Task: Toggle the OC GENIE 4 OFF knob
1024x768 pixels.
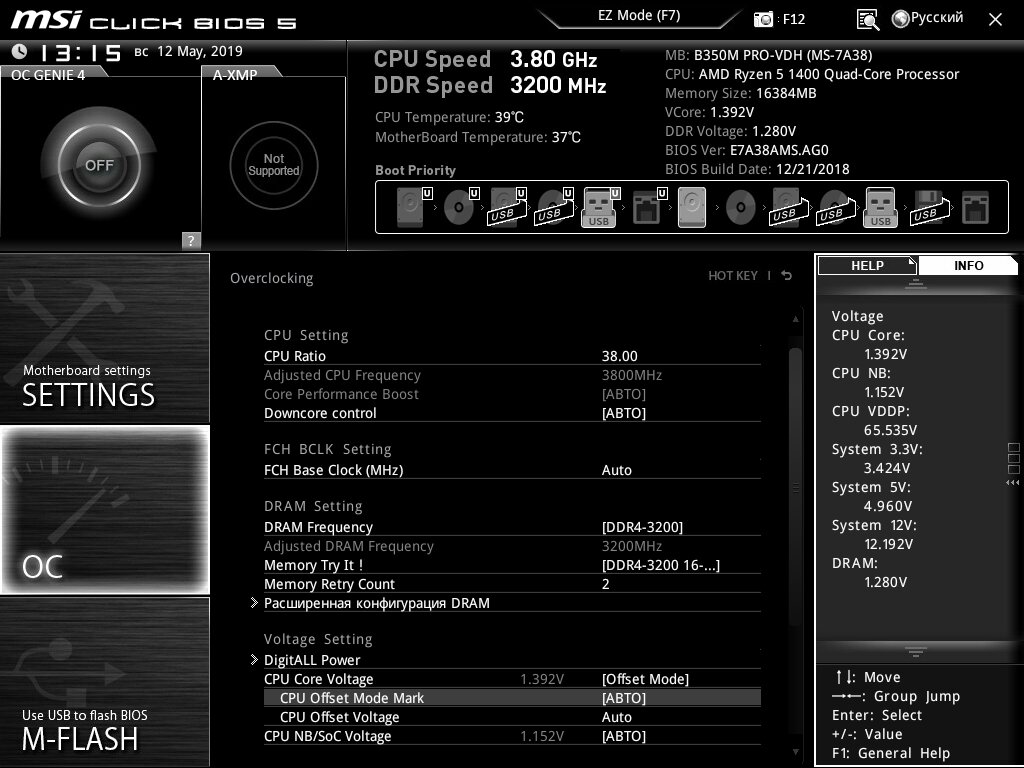Action: pos(99,165)
